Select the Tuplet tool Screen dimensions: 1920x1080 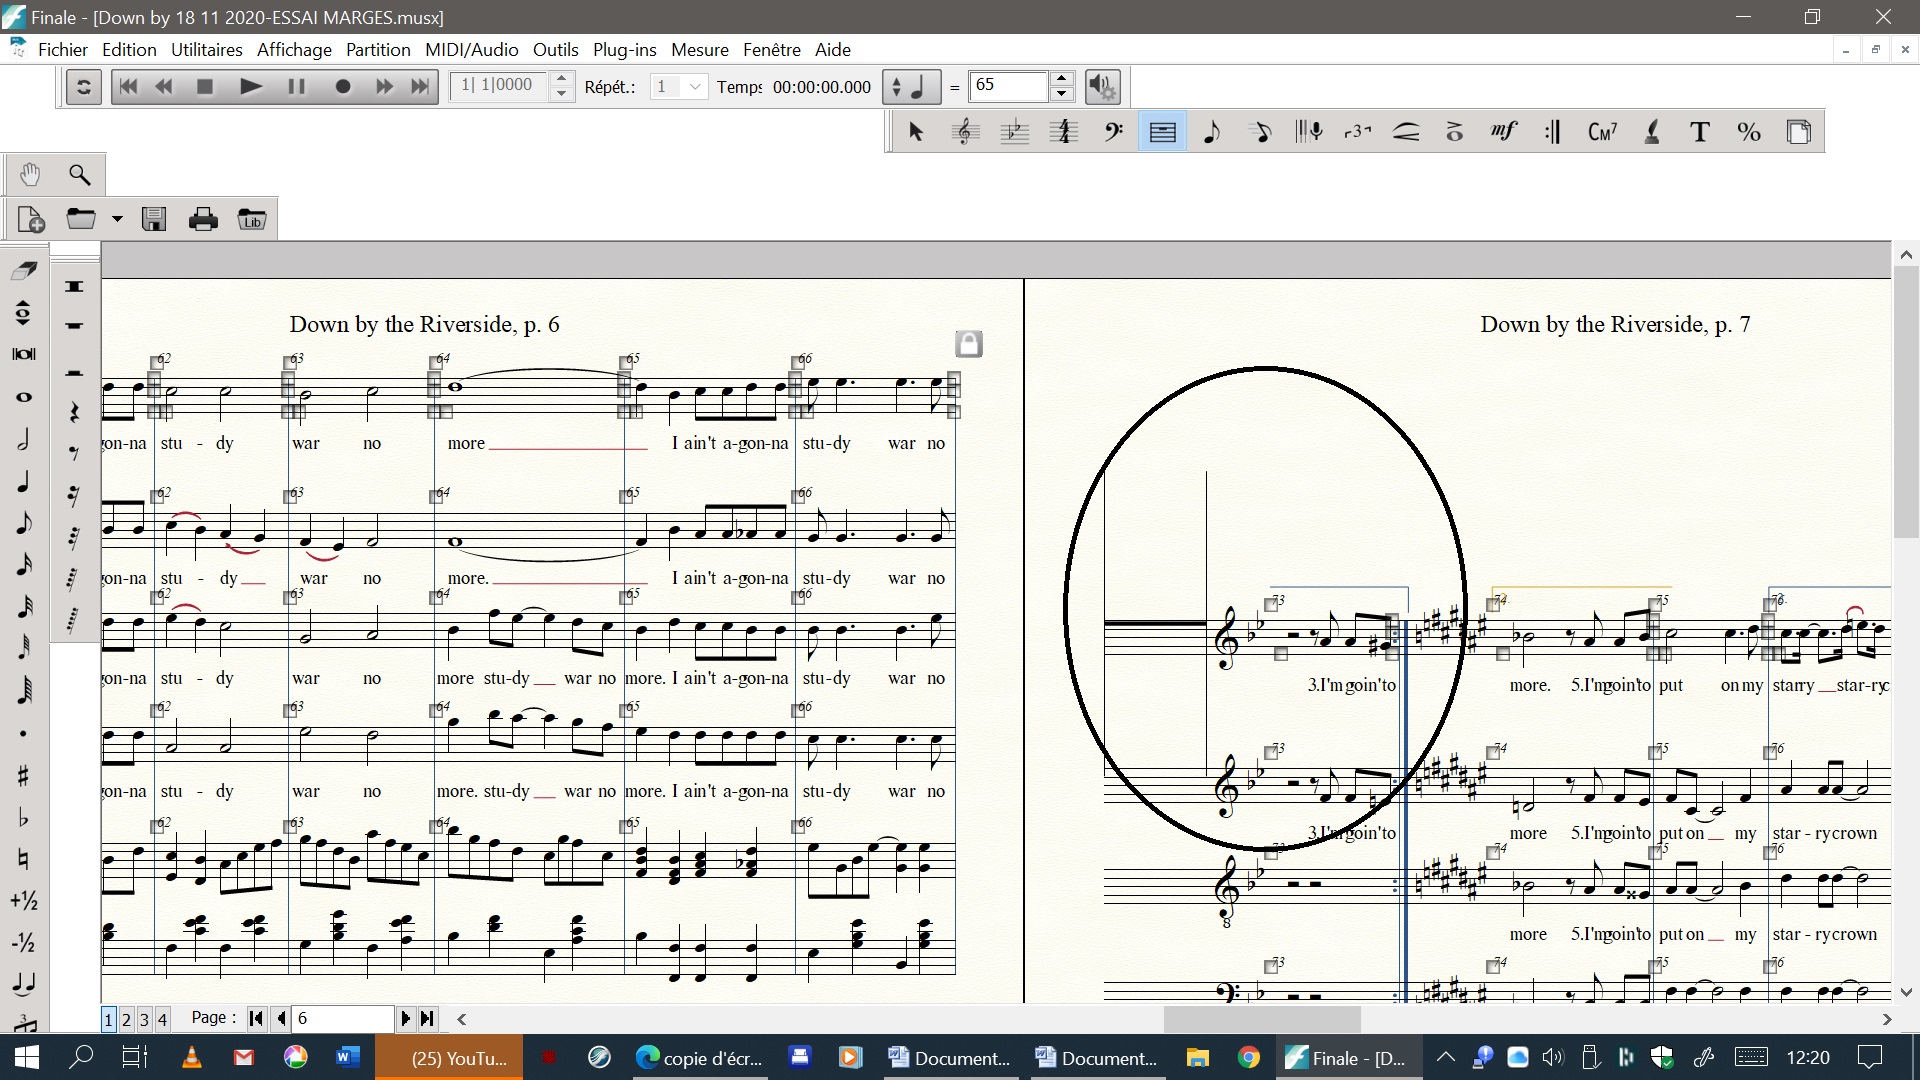tap(1357, 132)
